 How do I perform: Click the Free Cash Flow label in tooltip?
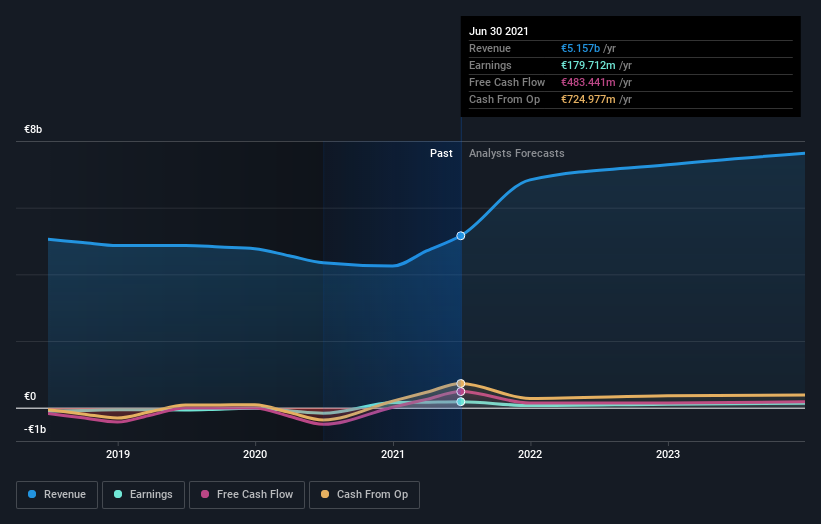(x=507, y=82)
